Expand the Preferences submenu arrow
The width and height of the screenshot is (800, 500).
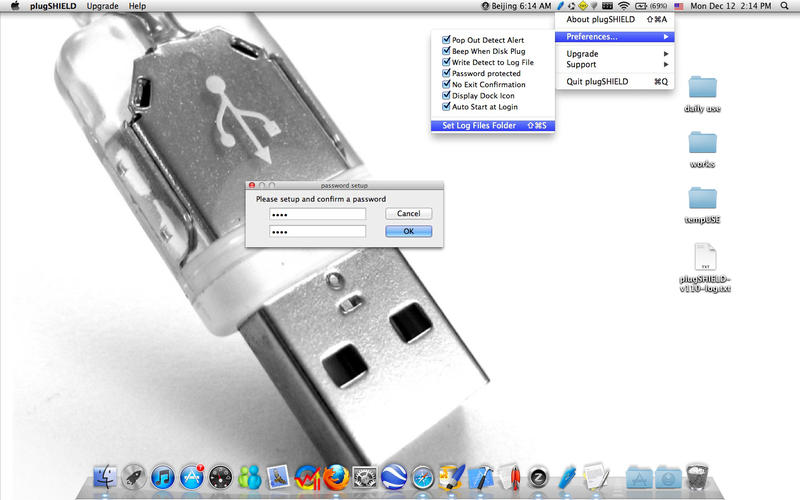[x=666, y=37]
